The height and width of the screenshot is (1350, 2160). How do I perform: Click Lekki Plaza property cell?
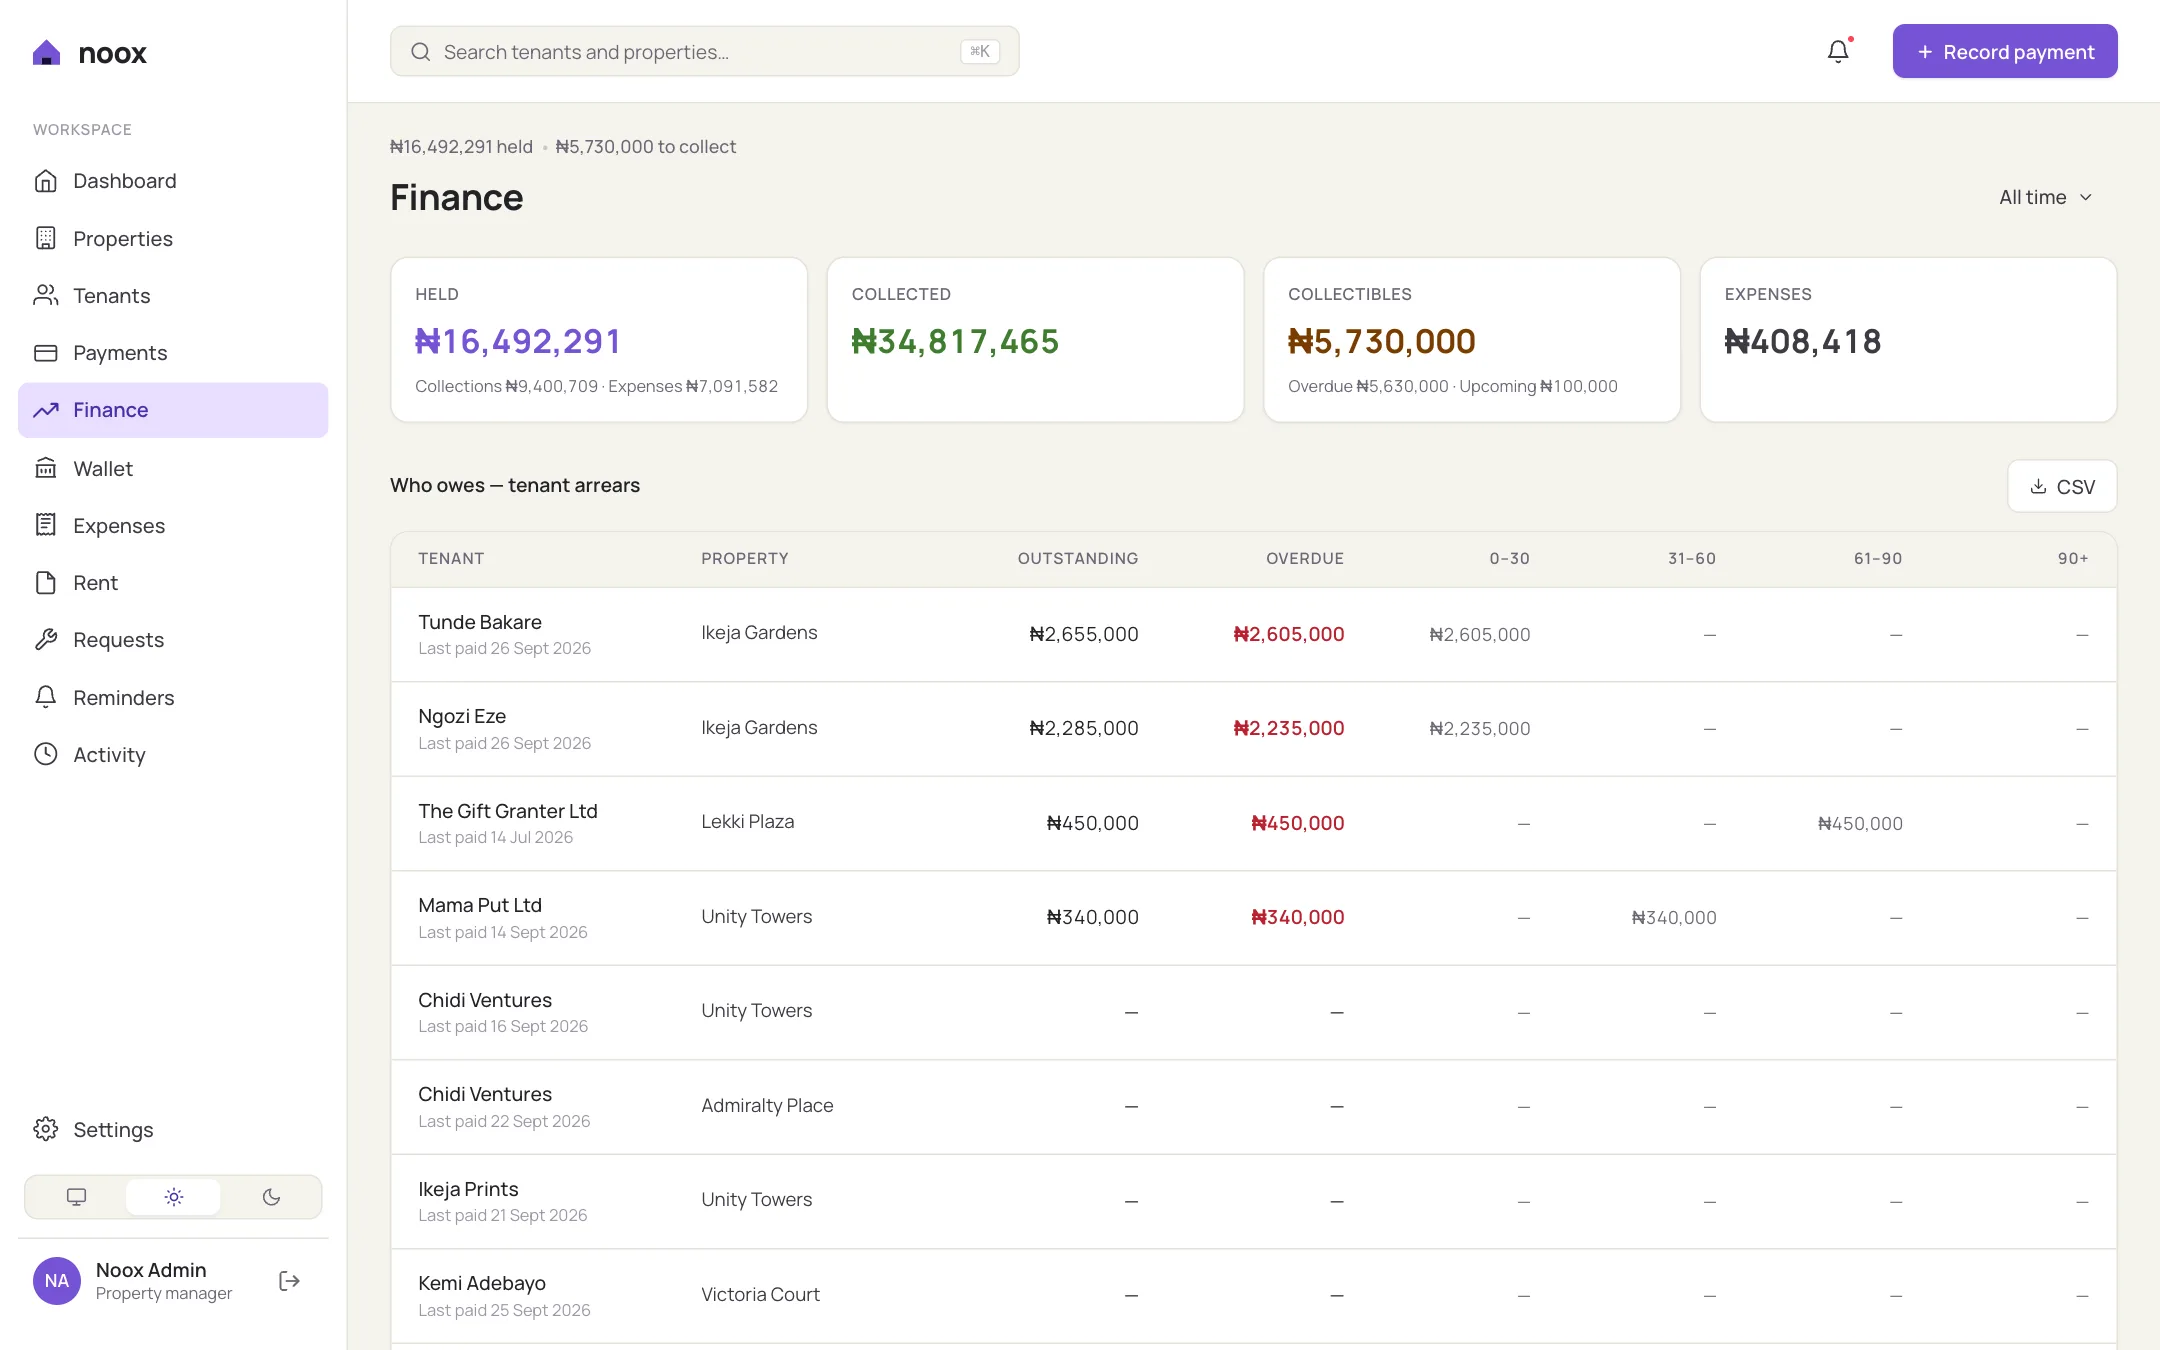point(748,822)
